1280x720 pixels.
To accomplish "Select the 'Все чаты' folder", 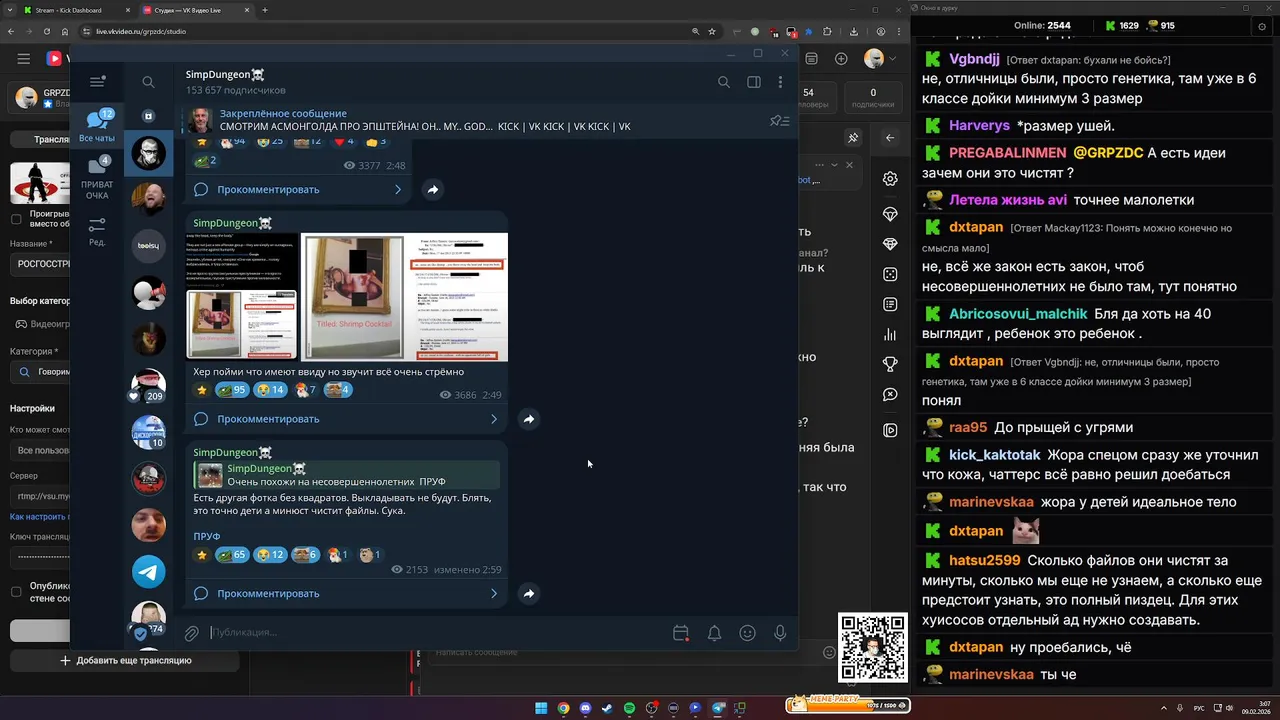I will pyautogui.click(x=97, y=127).
